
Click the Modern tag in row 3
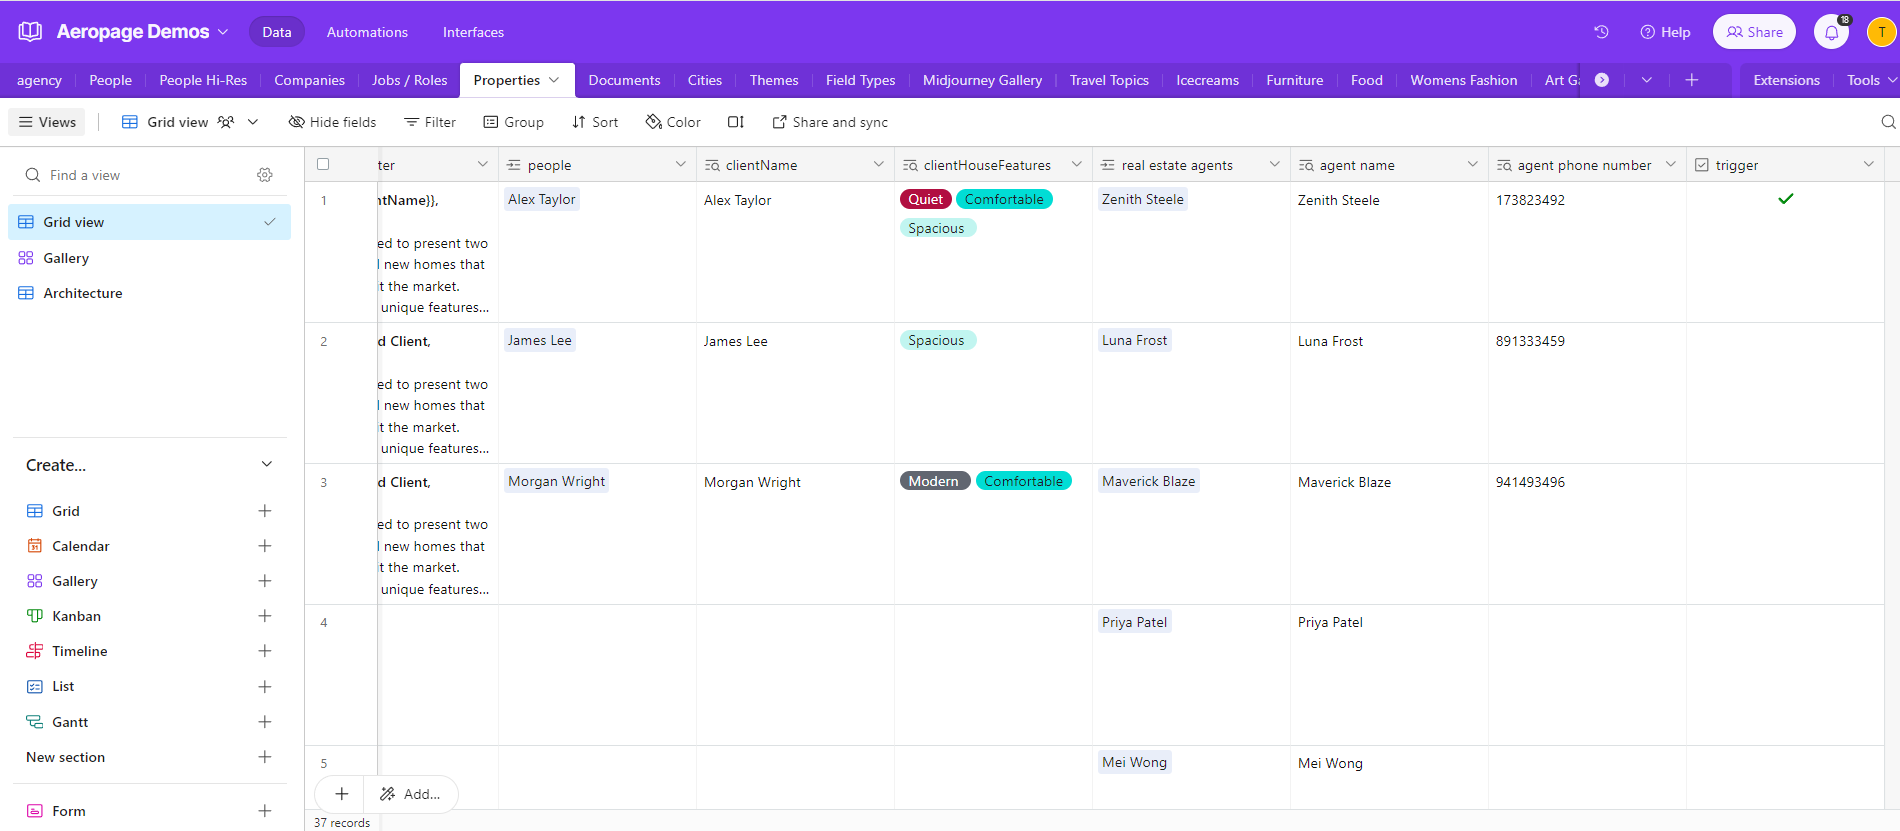934,481
